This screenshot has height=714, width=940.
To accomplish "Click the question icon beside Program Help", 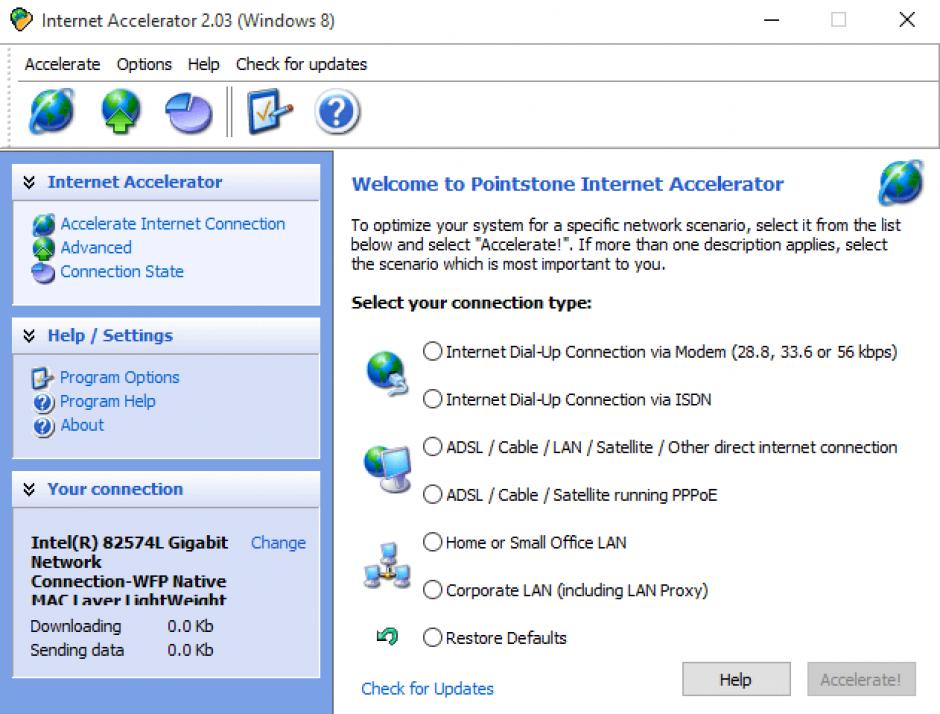I will (43, 402).
